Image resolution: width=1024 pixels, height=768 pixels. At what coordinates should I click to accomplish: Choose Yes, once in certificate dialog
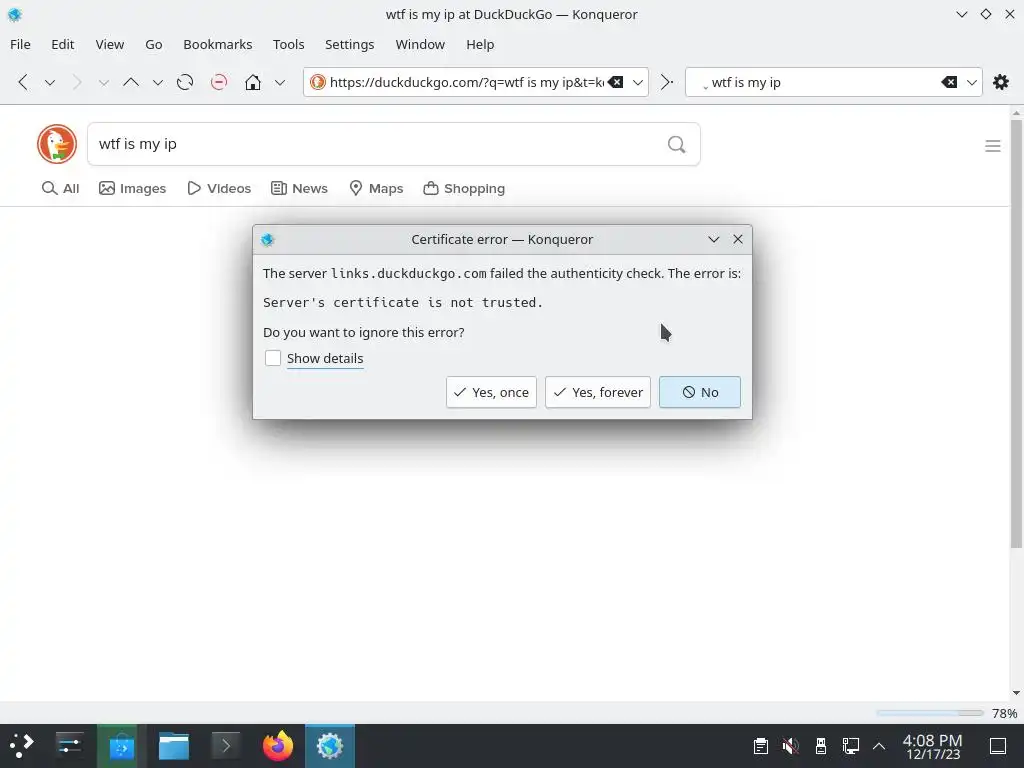click(x=491, y=392)
